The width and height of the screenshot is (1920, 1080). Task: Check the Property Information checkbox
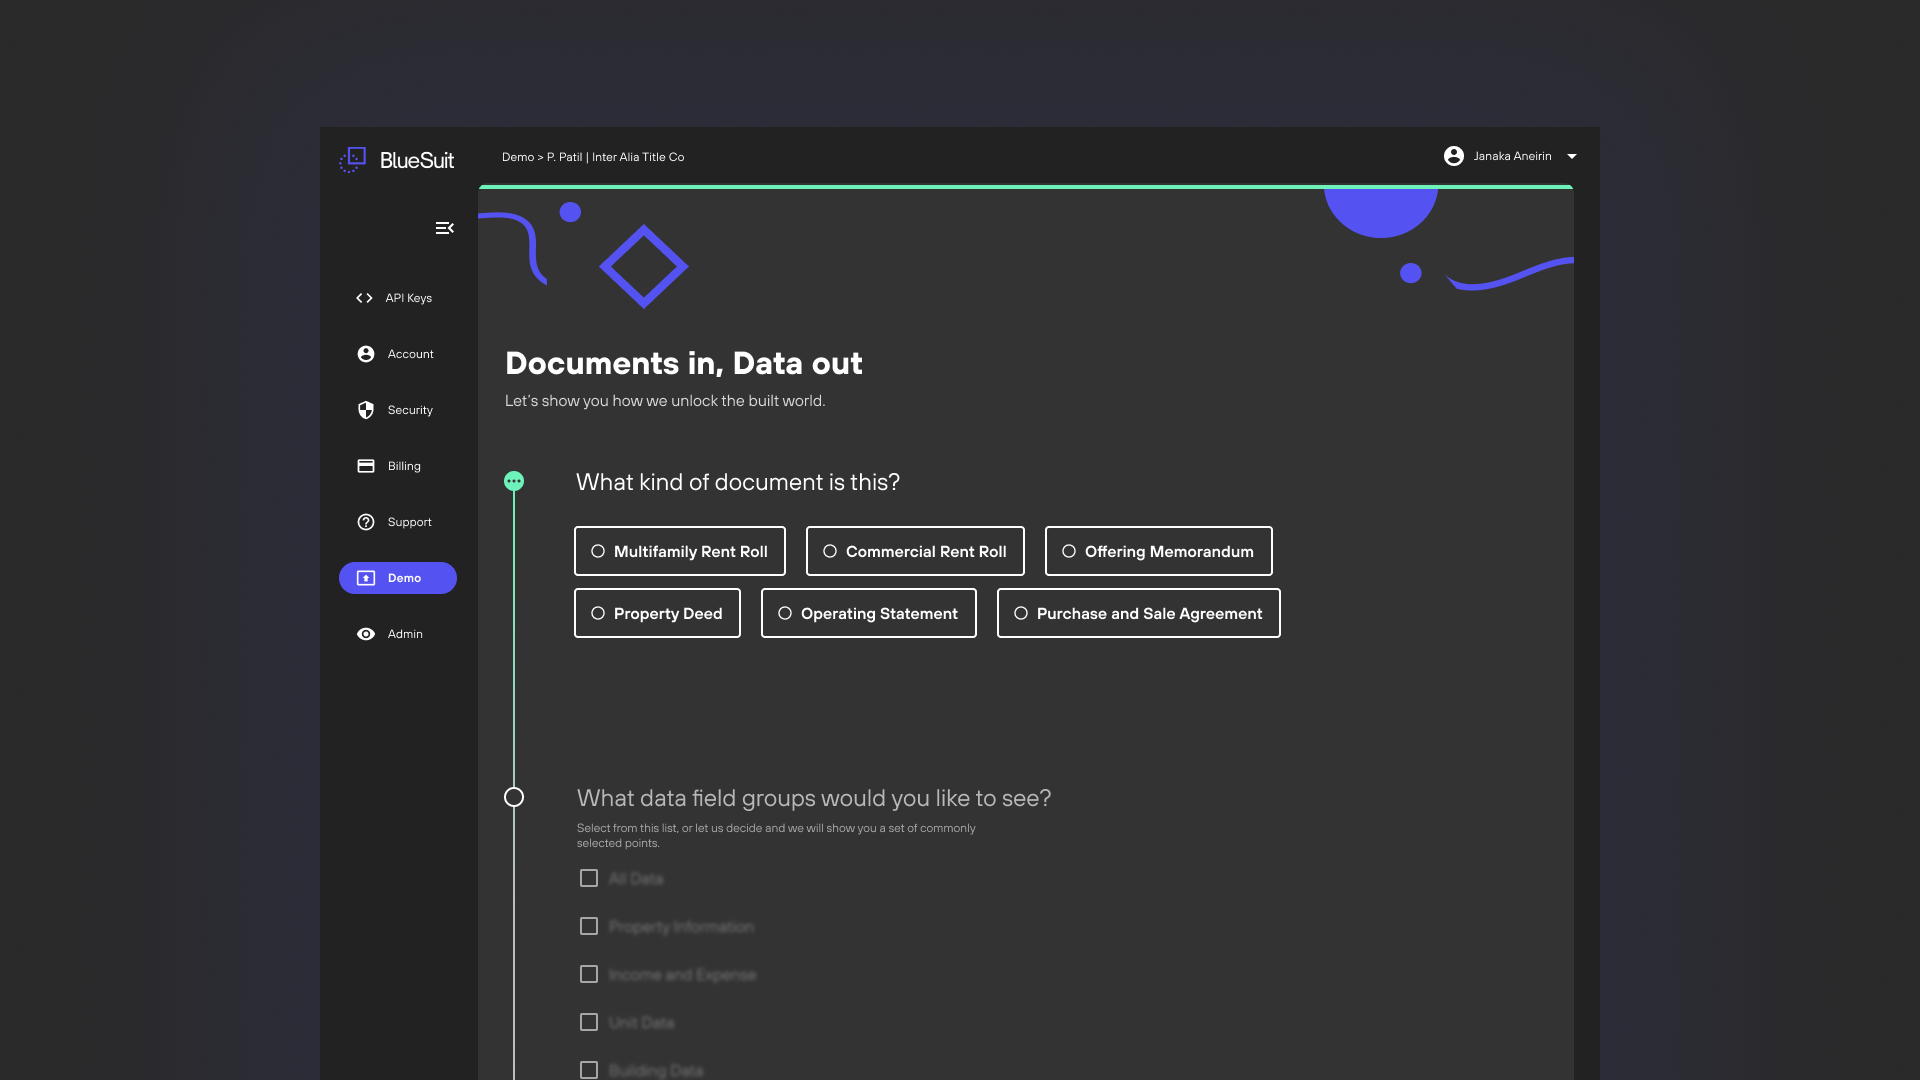pos(589,926)
